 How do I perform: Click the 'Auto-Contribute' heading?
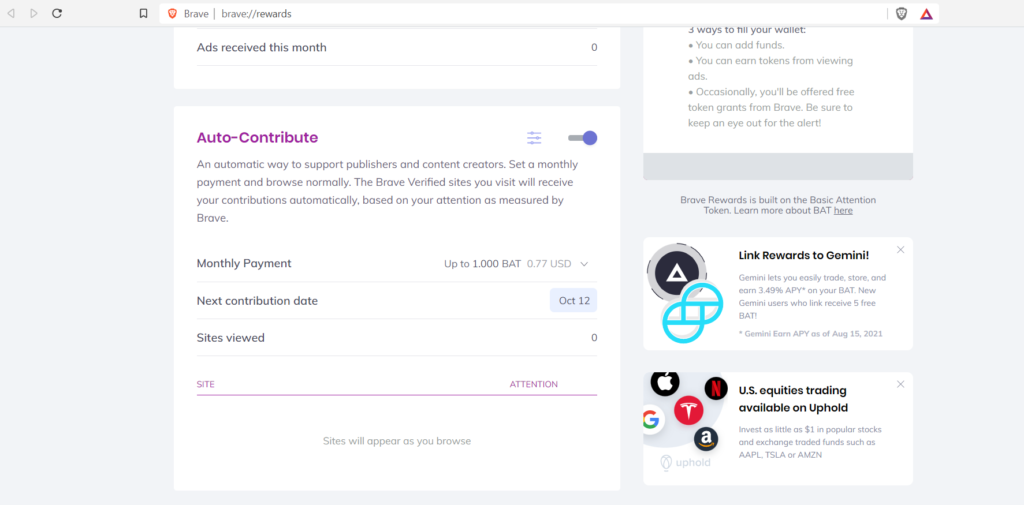(x=257, y=138)
